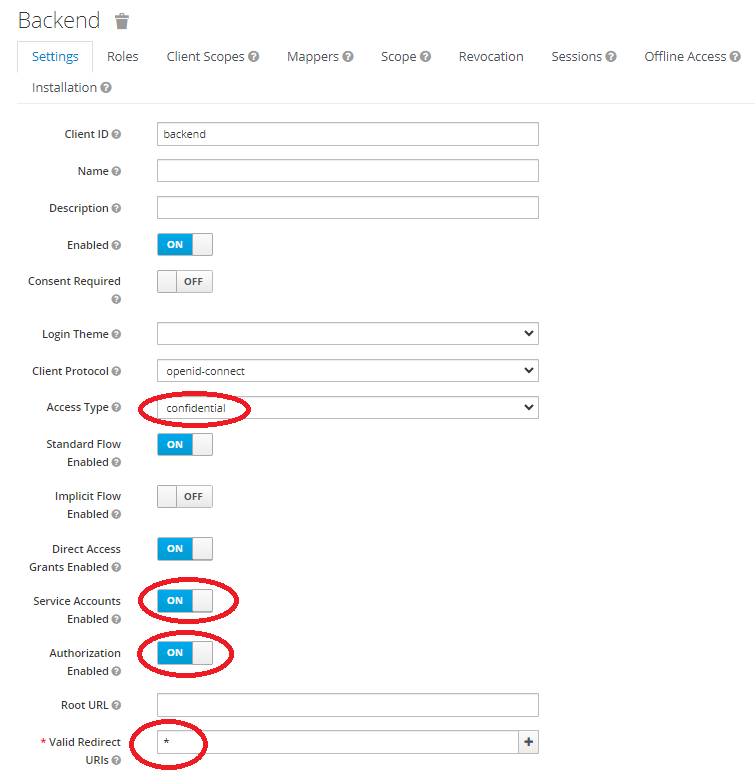Switch to the Installation tab
The width and height of the screenshot is (755, 774).
64,88
